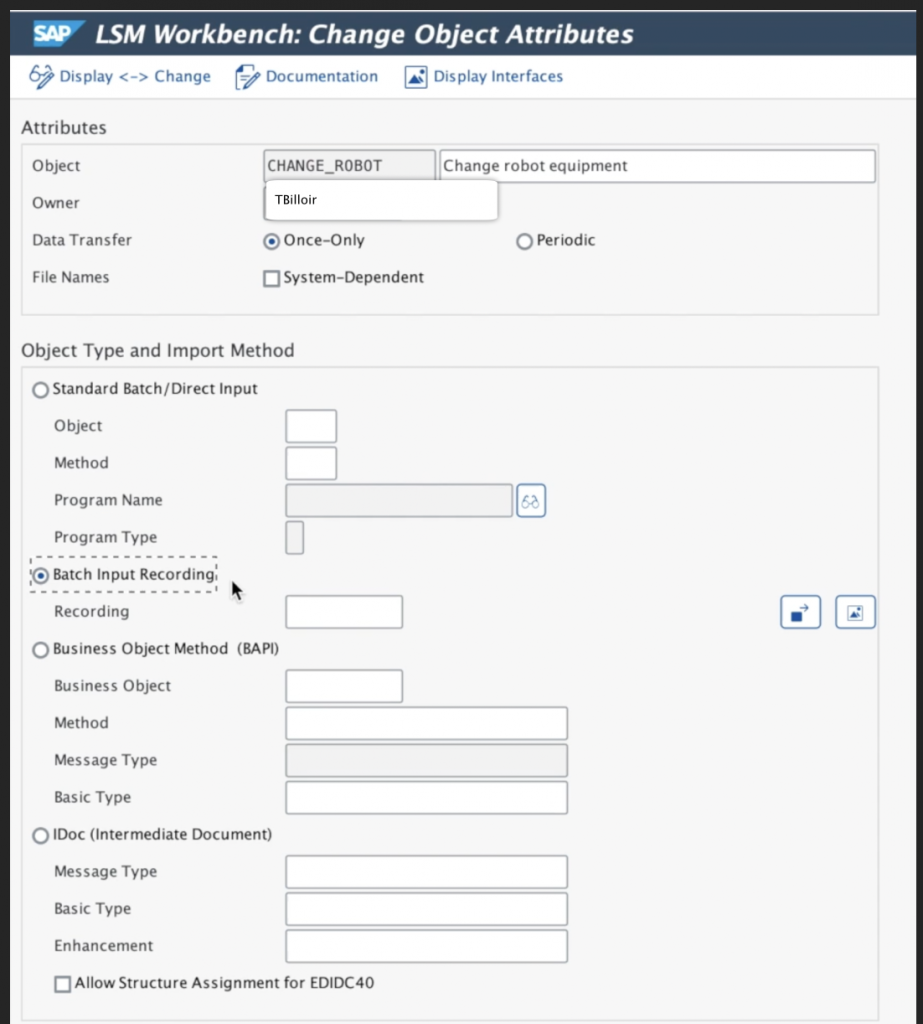
Task: Click glasses icon beside Program Name
Action: tap(531, 501)
